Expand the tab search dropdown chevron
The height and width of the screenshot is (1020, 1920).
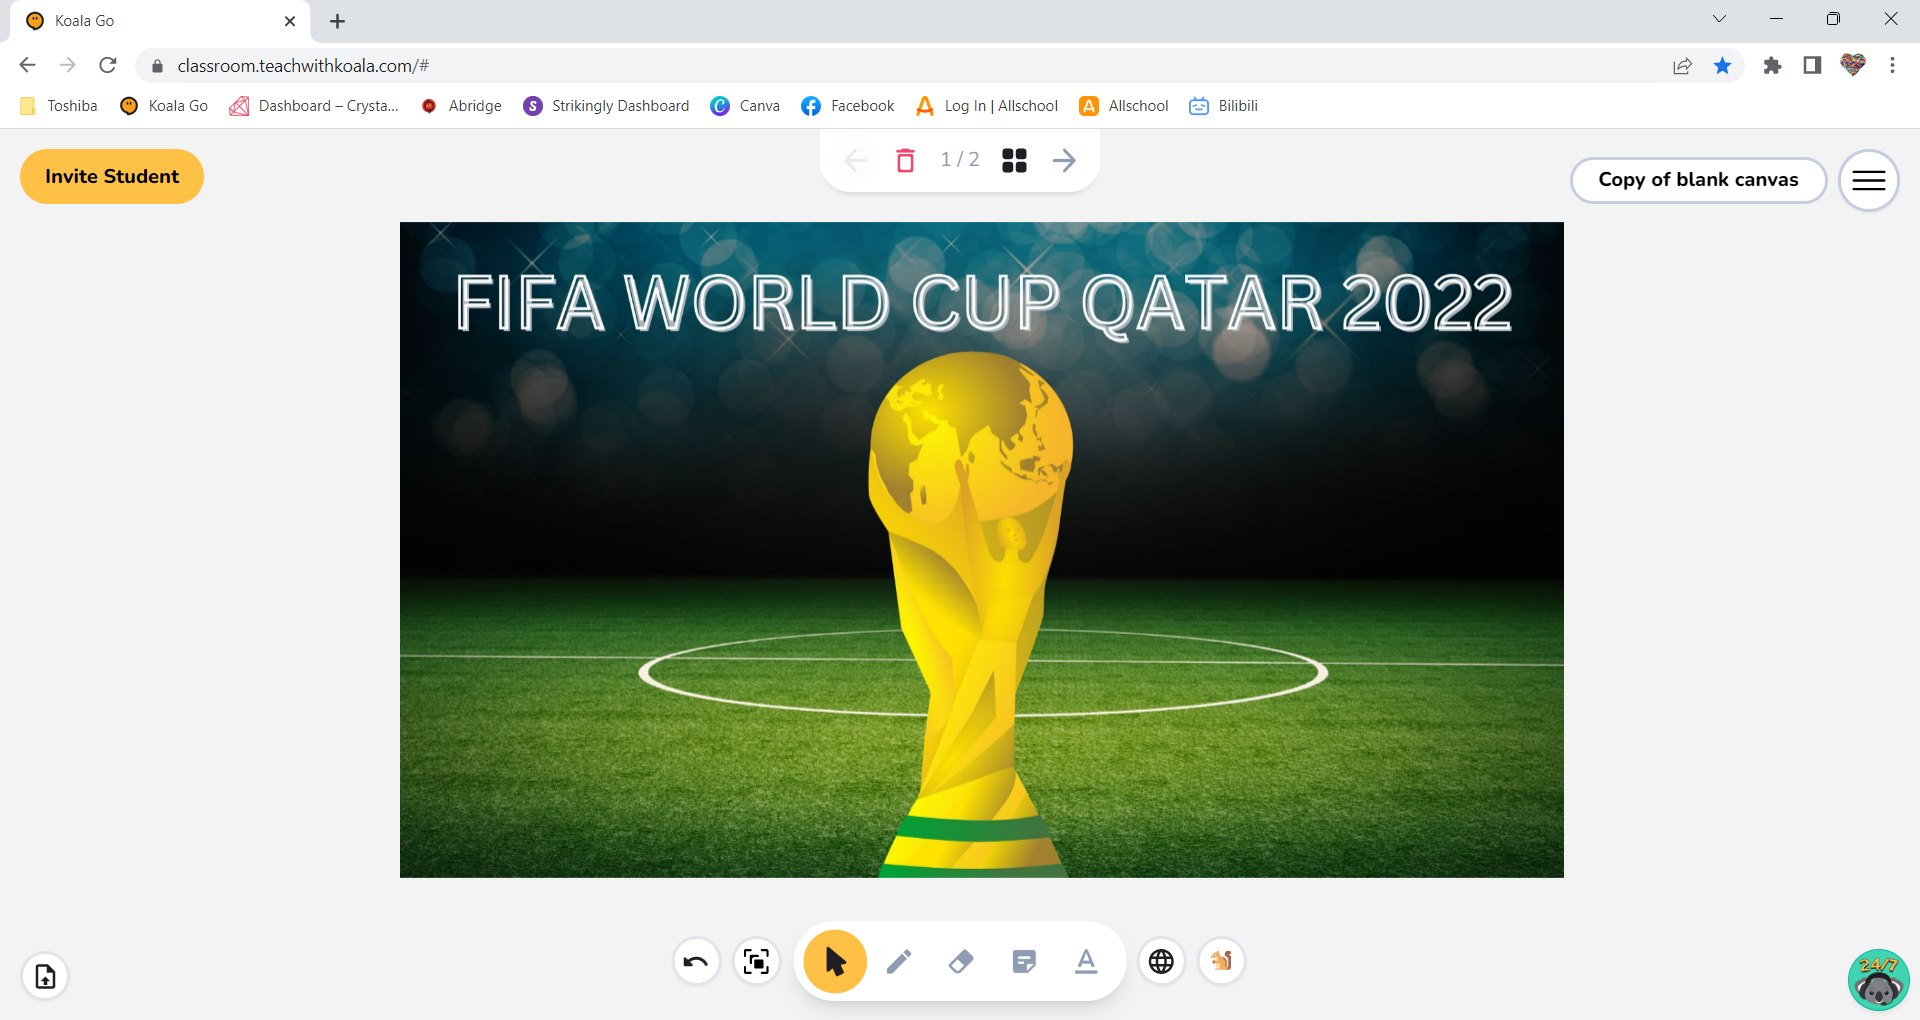coord(1719,19)
